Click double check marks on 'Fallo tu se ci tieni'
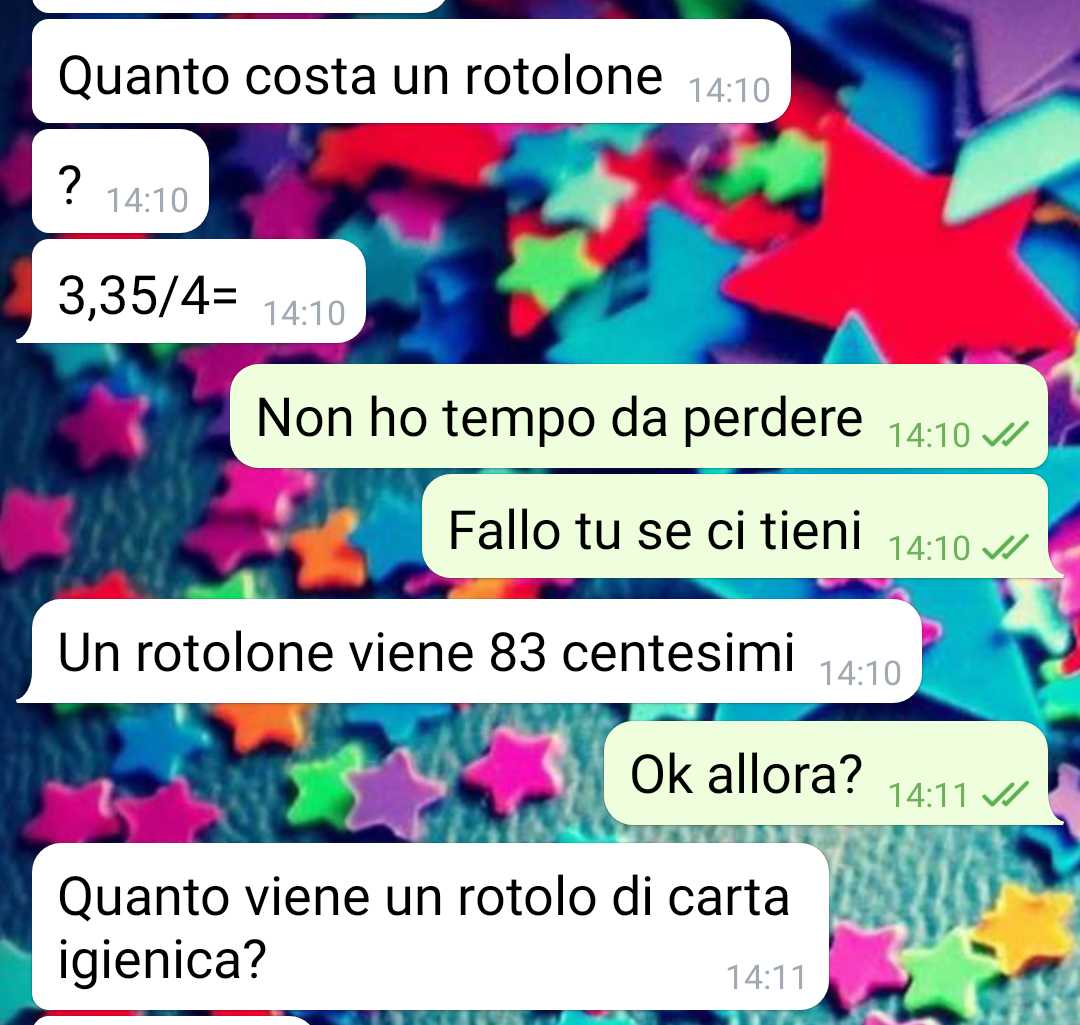Screen dimensions: 1080x1025 1005,547
